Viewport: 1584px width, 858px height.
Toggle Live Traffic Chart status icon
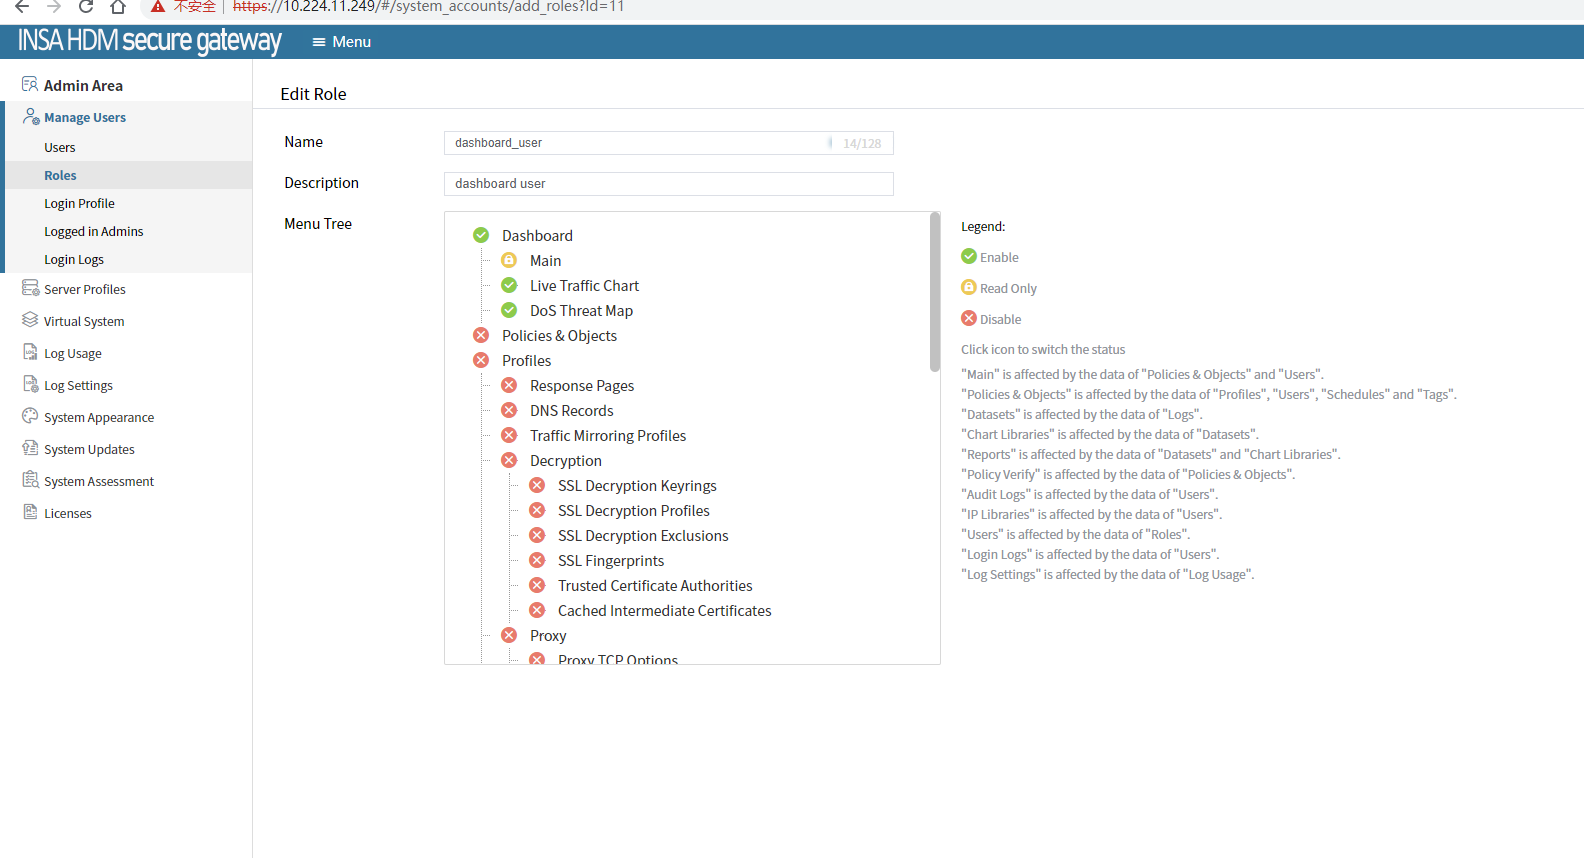coord(509,285)
